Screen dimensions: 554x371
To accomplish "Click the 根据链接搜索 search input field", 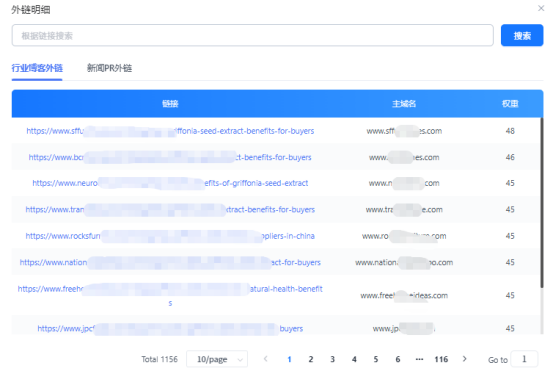I will point(253,35).
